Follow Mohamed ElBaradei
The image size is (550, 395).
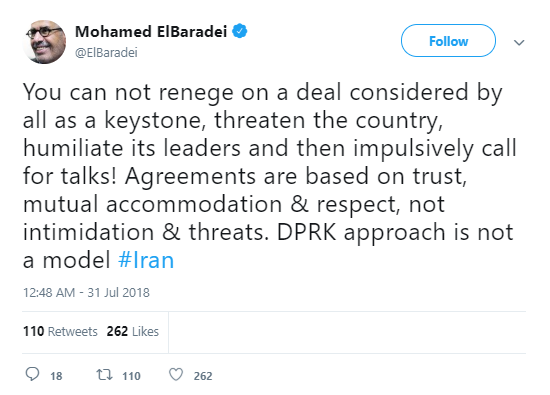[448, 41]
